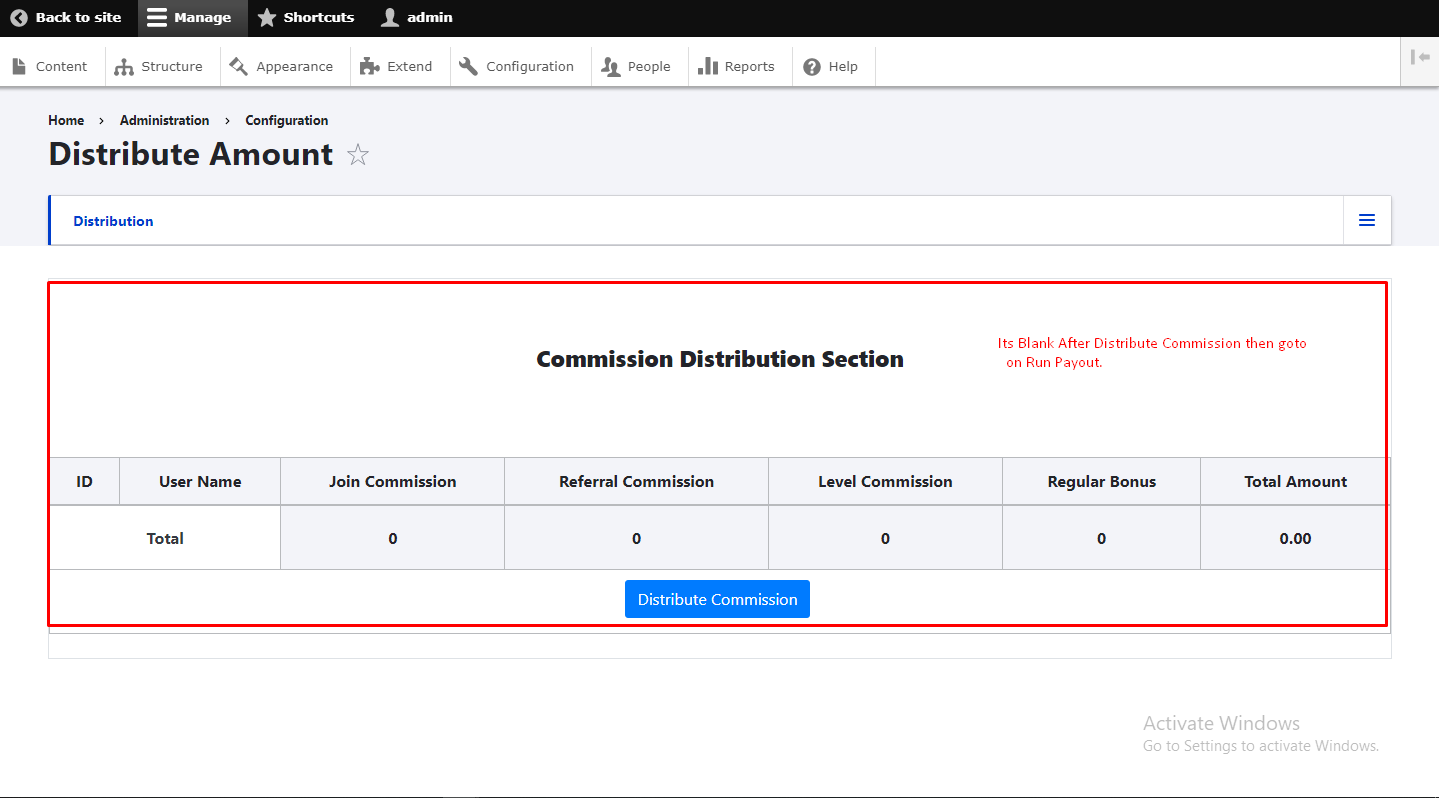
Task: Go to Home breadcrumb link
Action: click(66, 120)
